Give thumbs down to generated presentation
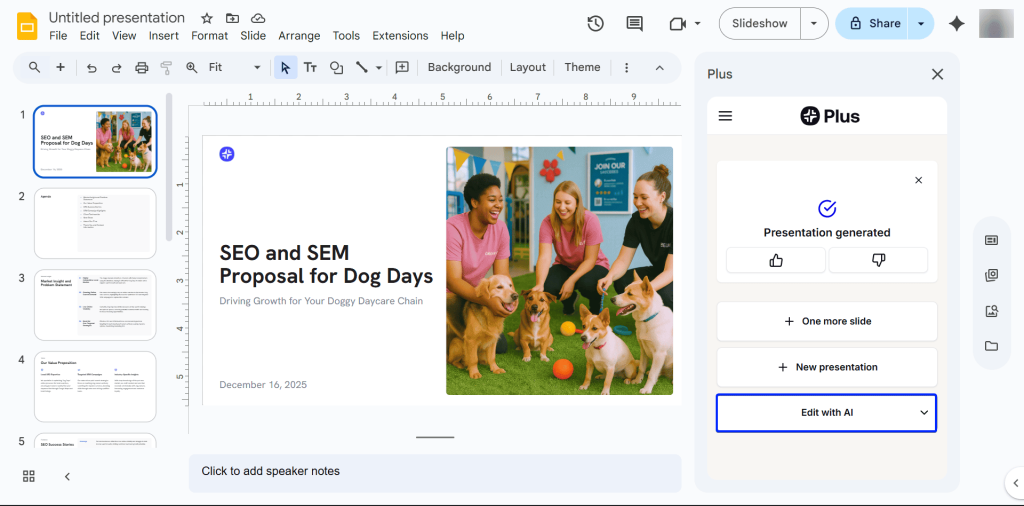The height and width of the screenshot is (506, 1024). (878, 260)
